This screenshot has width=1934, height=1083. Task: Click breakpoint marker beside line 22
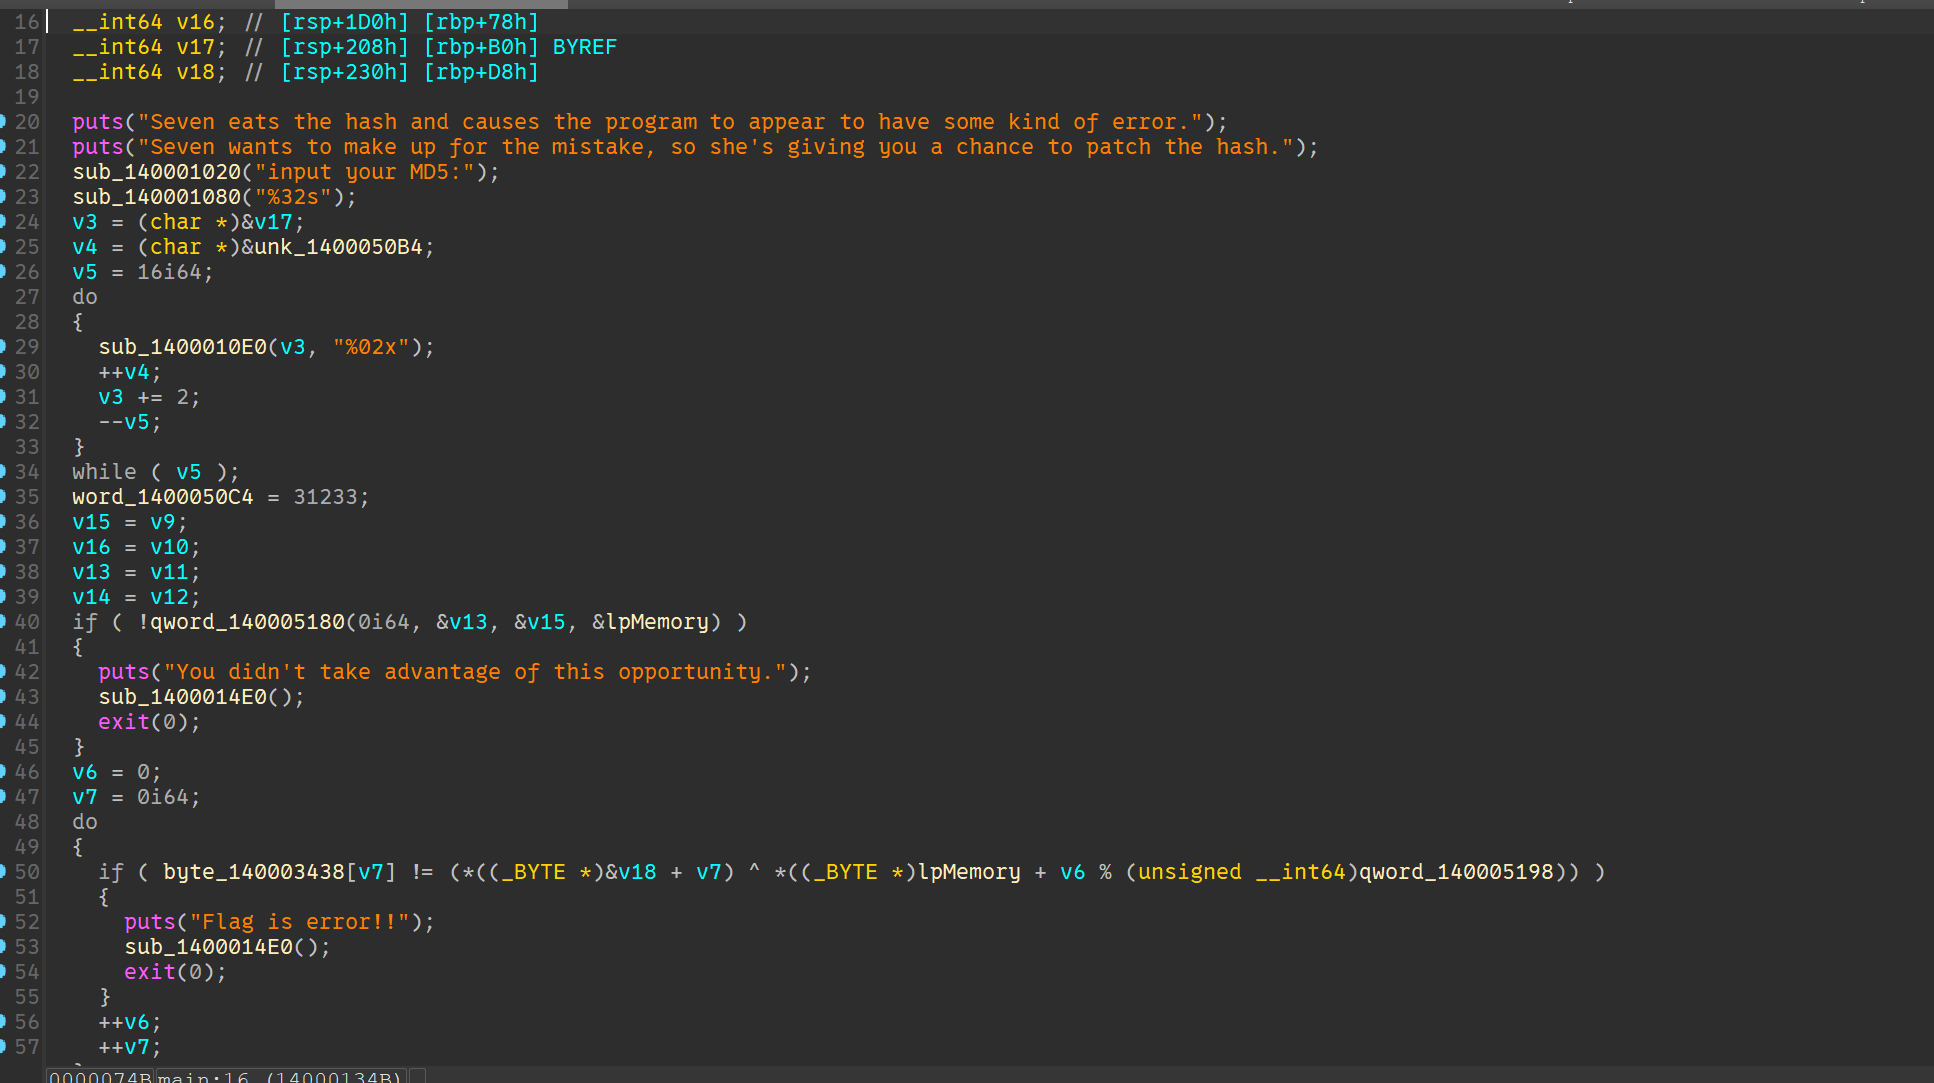pos(3,172)
